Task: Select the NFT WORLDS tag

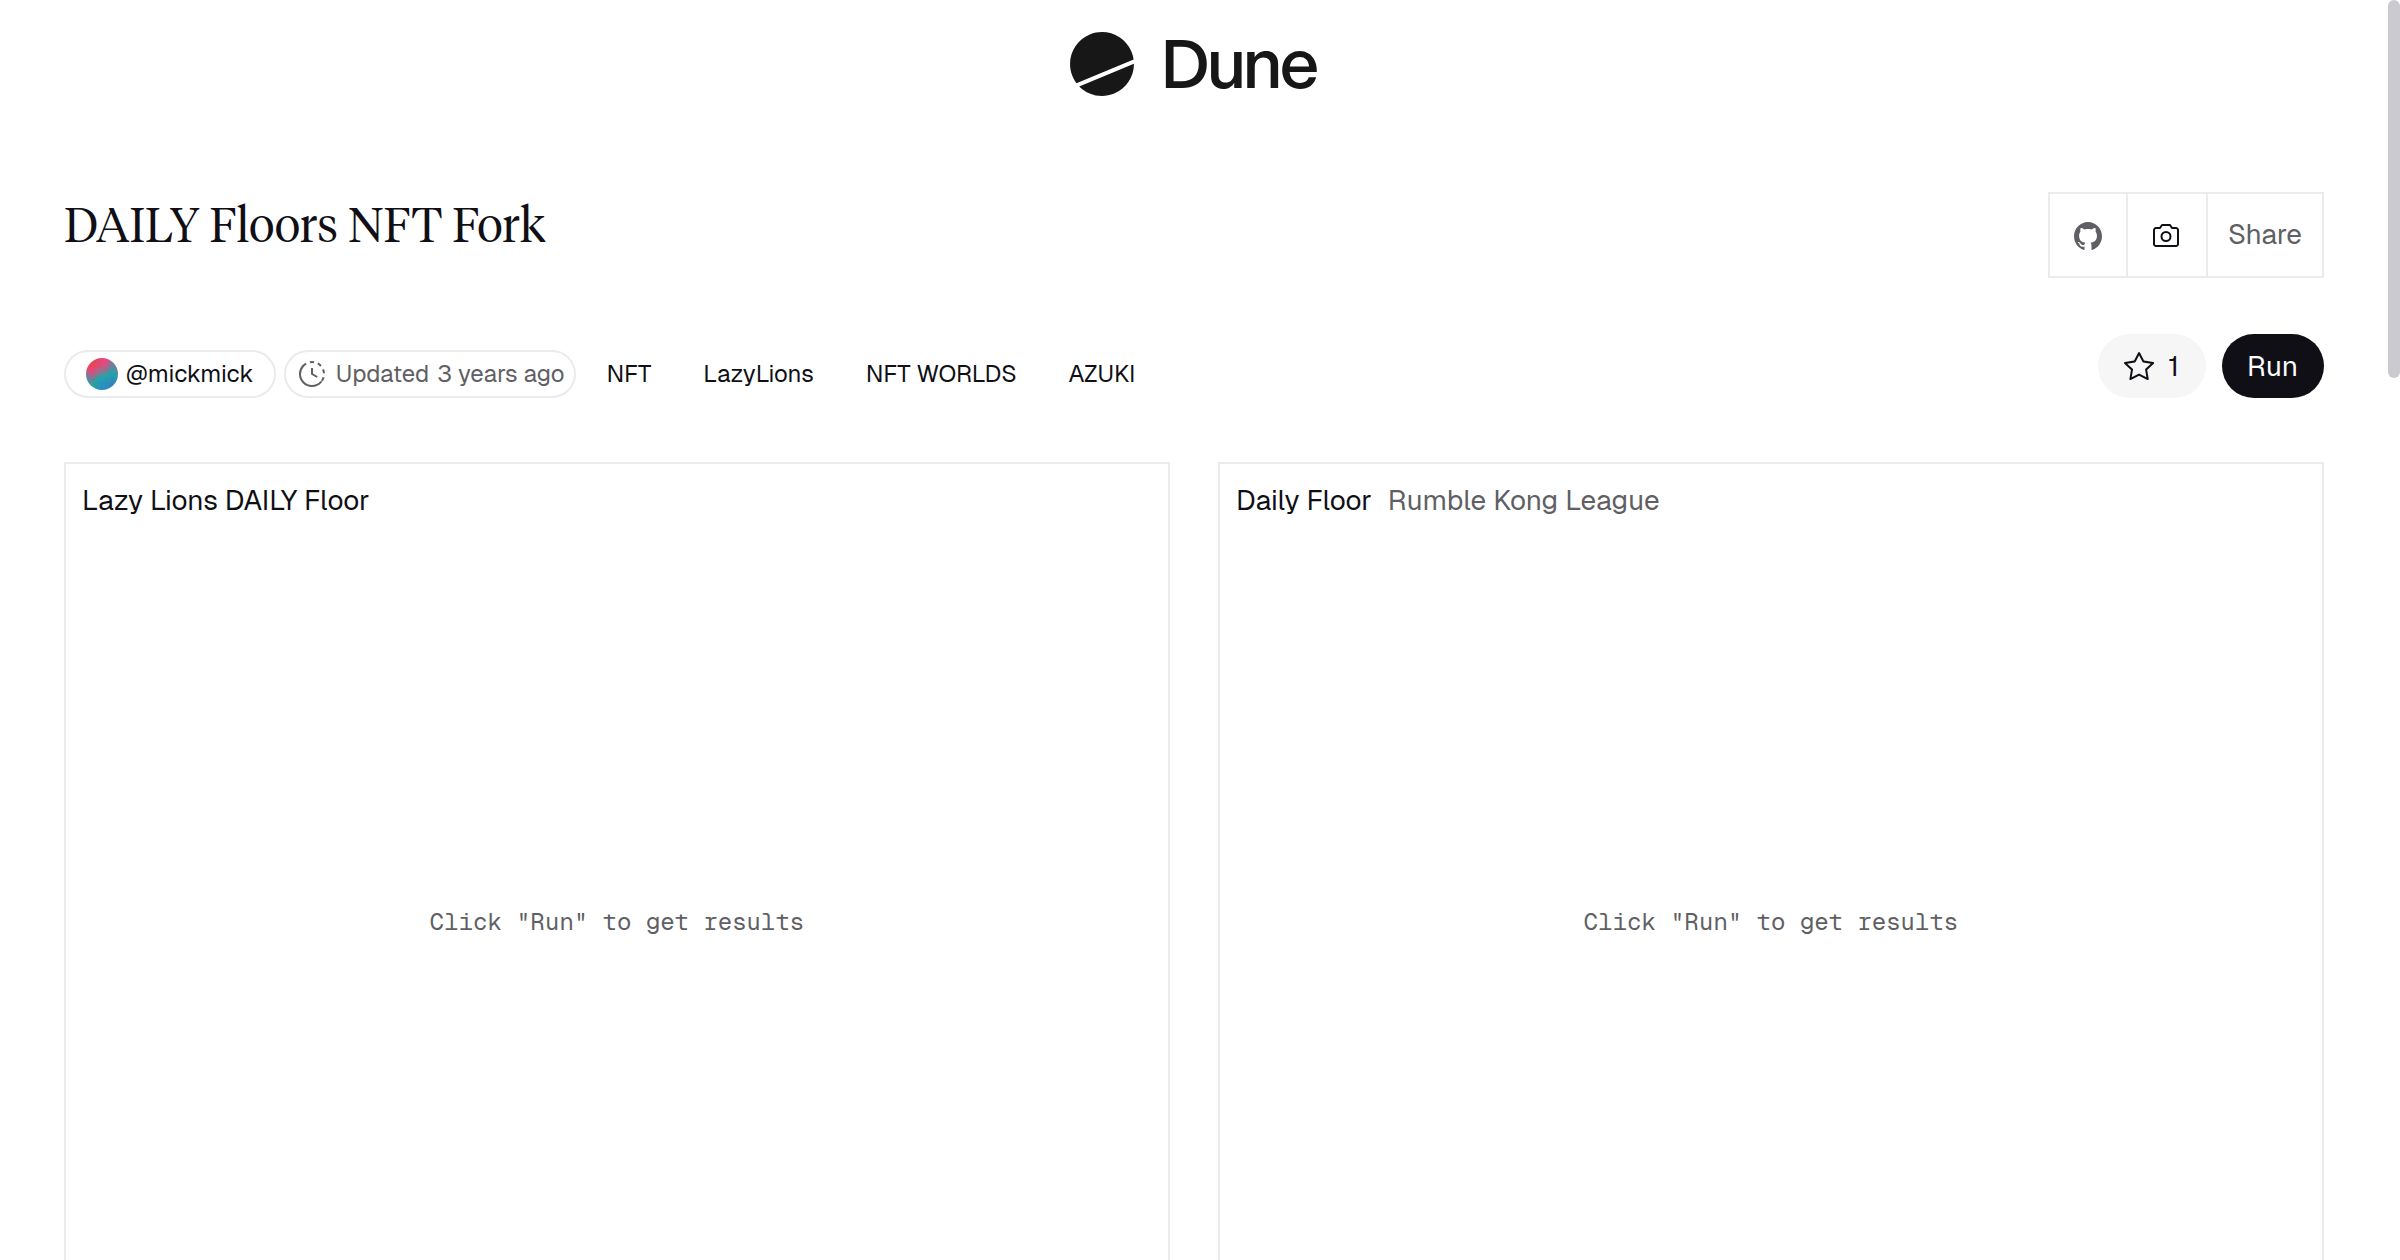Action: click(940, 374)
